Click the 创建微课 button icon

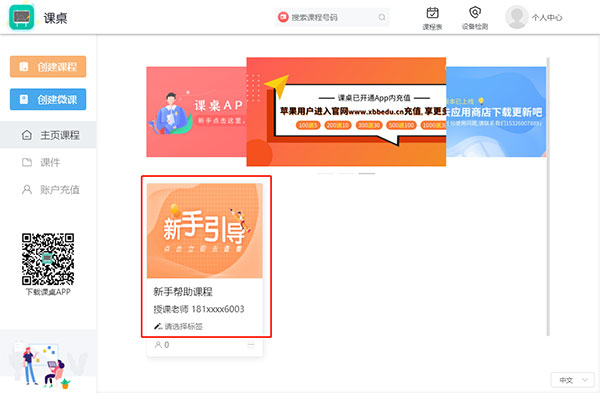pos(24,99)
